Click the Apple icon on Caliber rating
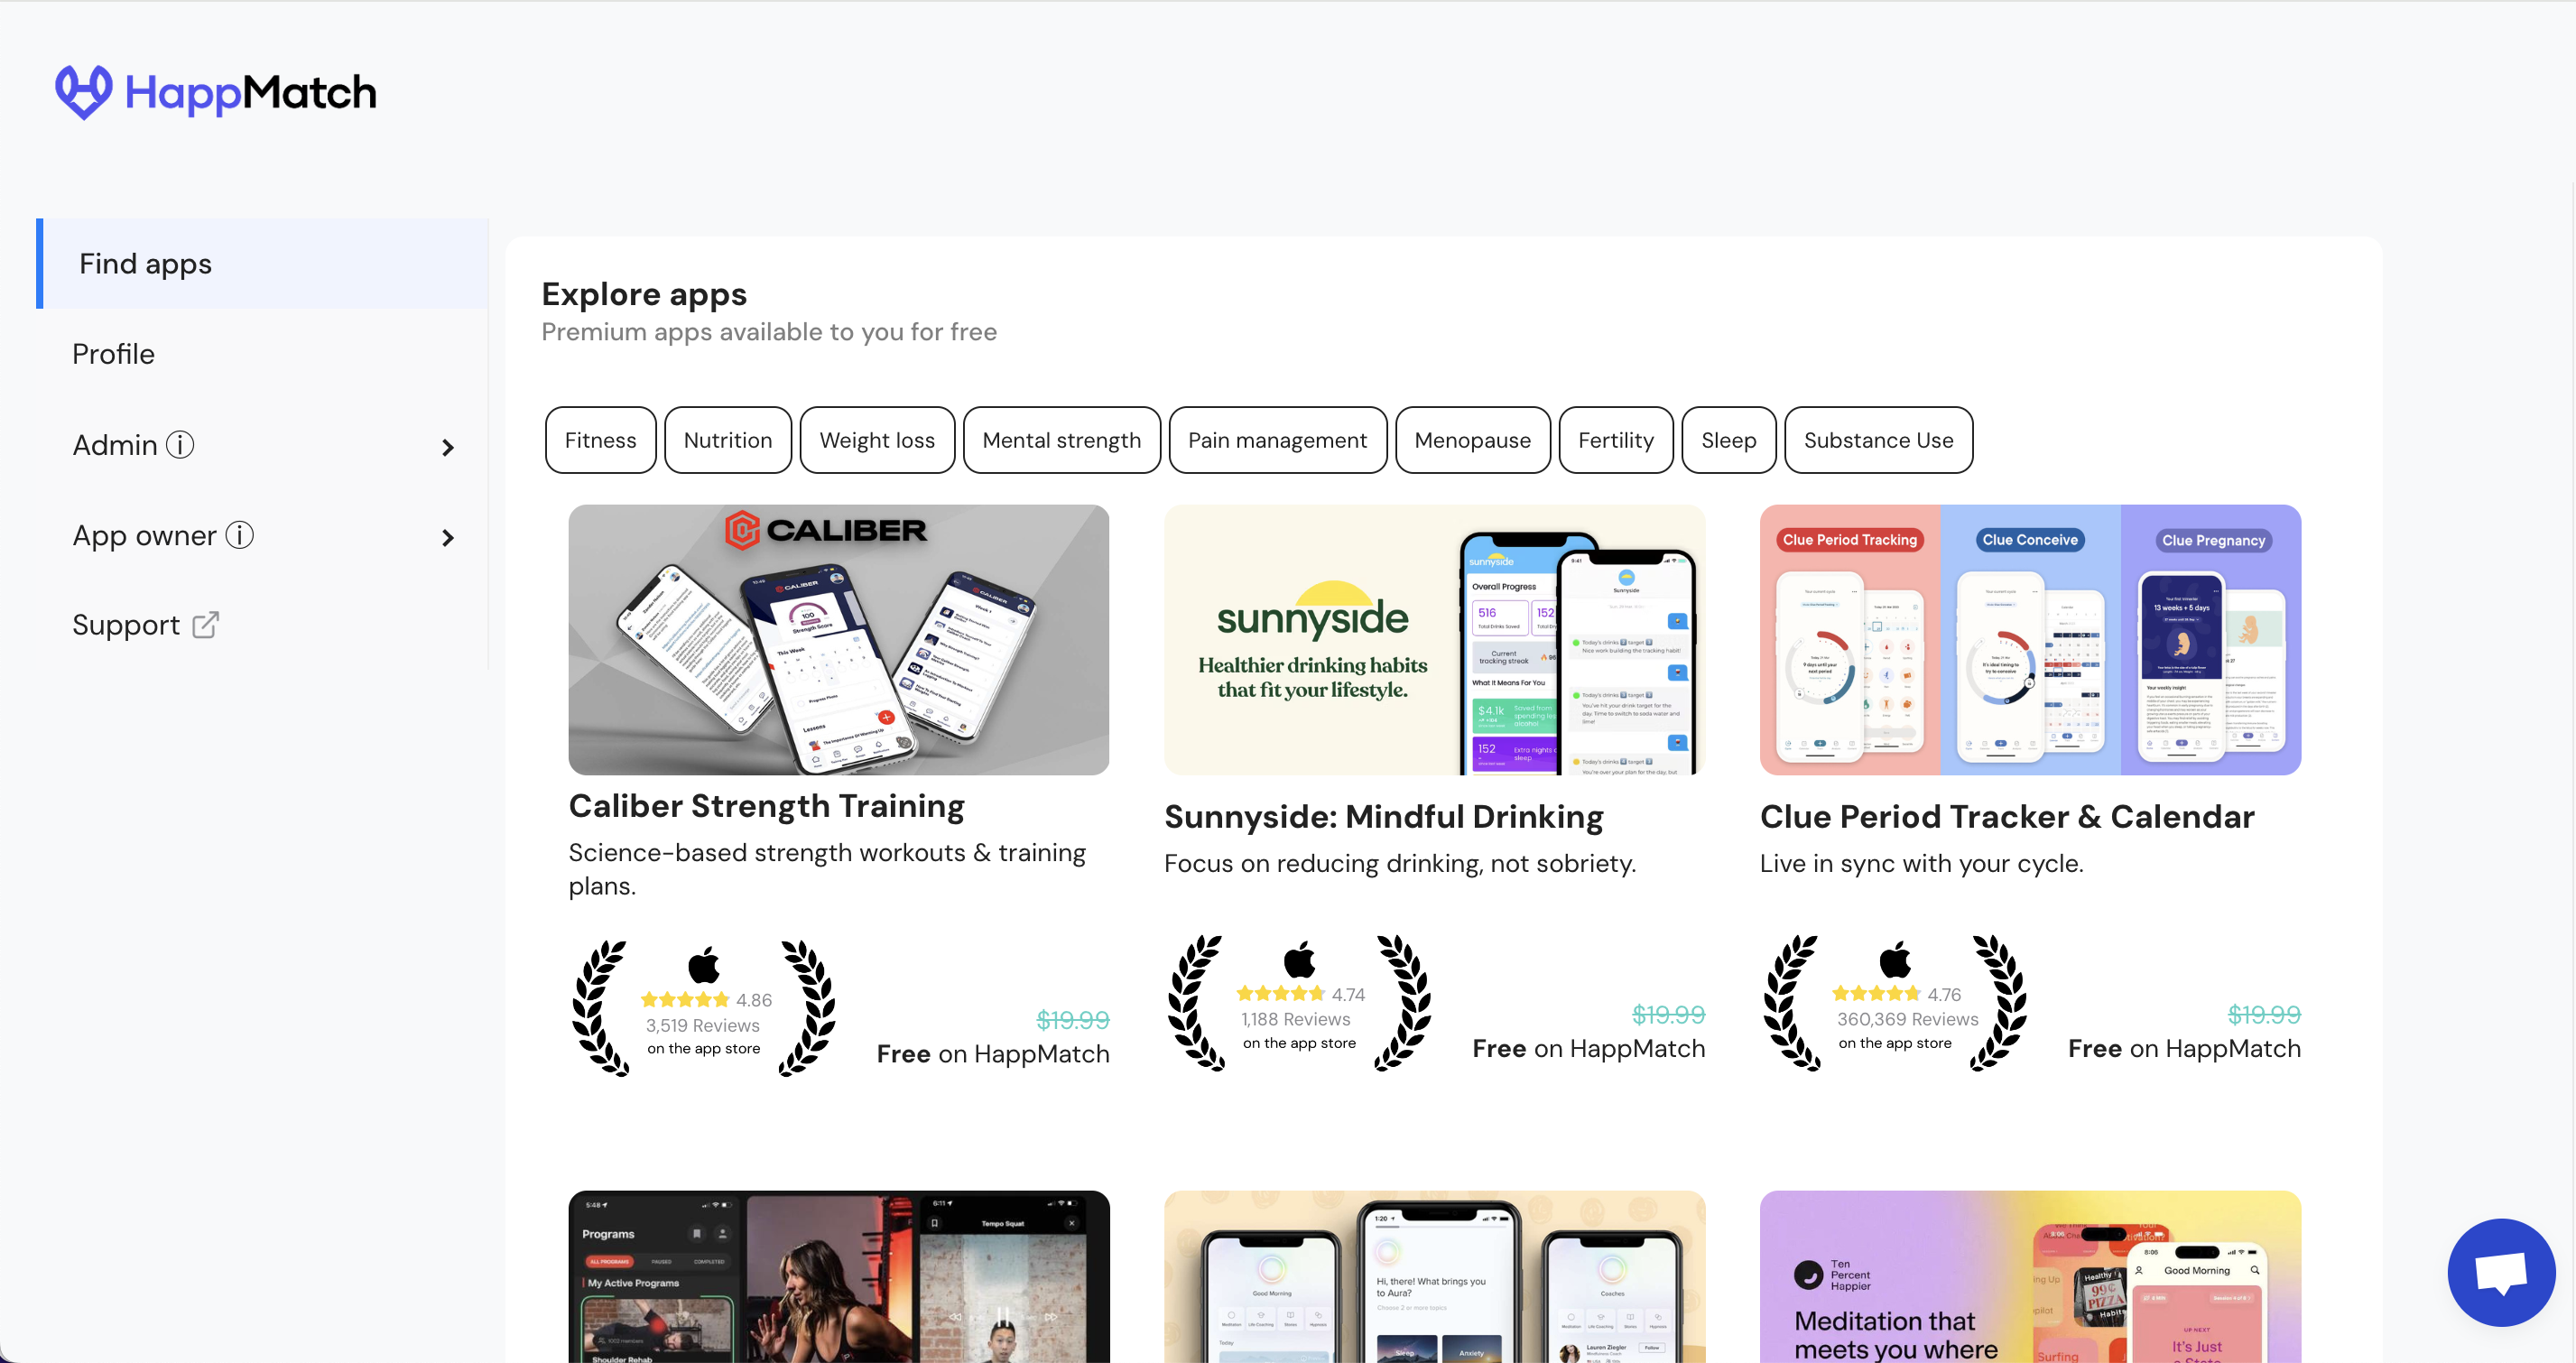This screenshot has width=2576, height=1363. [x=704, y=965]
